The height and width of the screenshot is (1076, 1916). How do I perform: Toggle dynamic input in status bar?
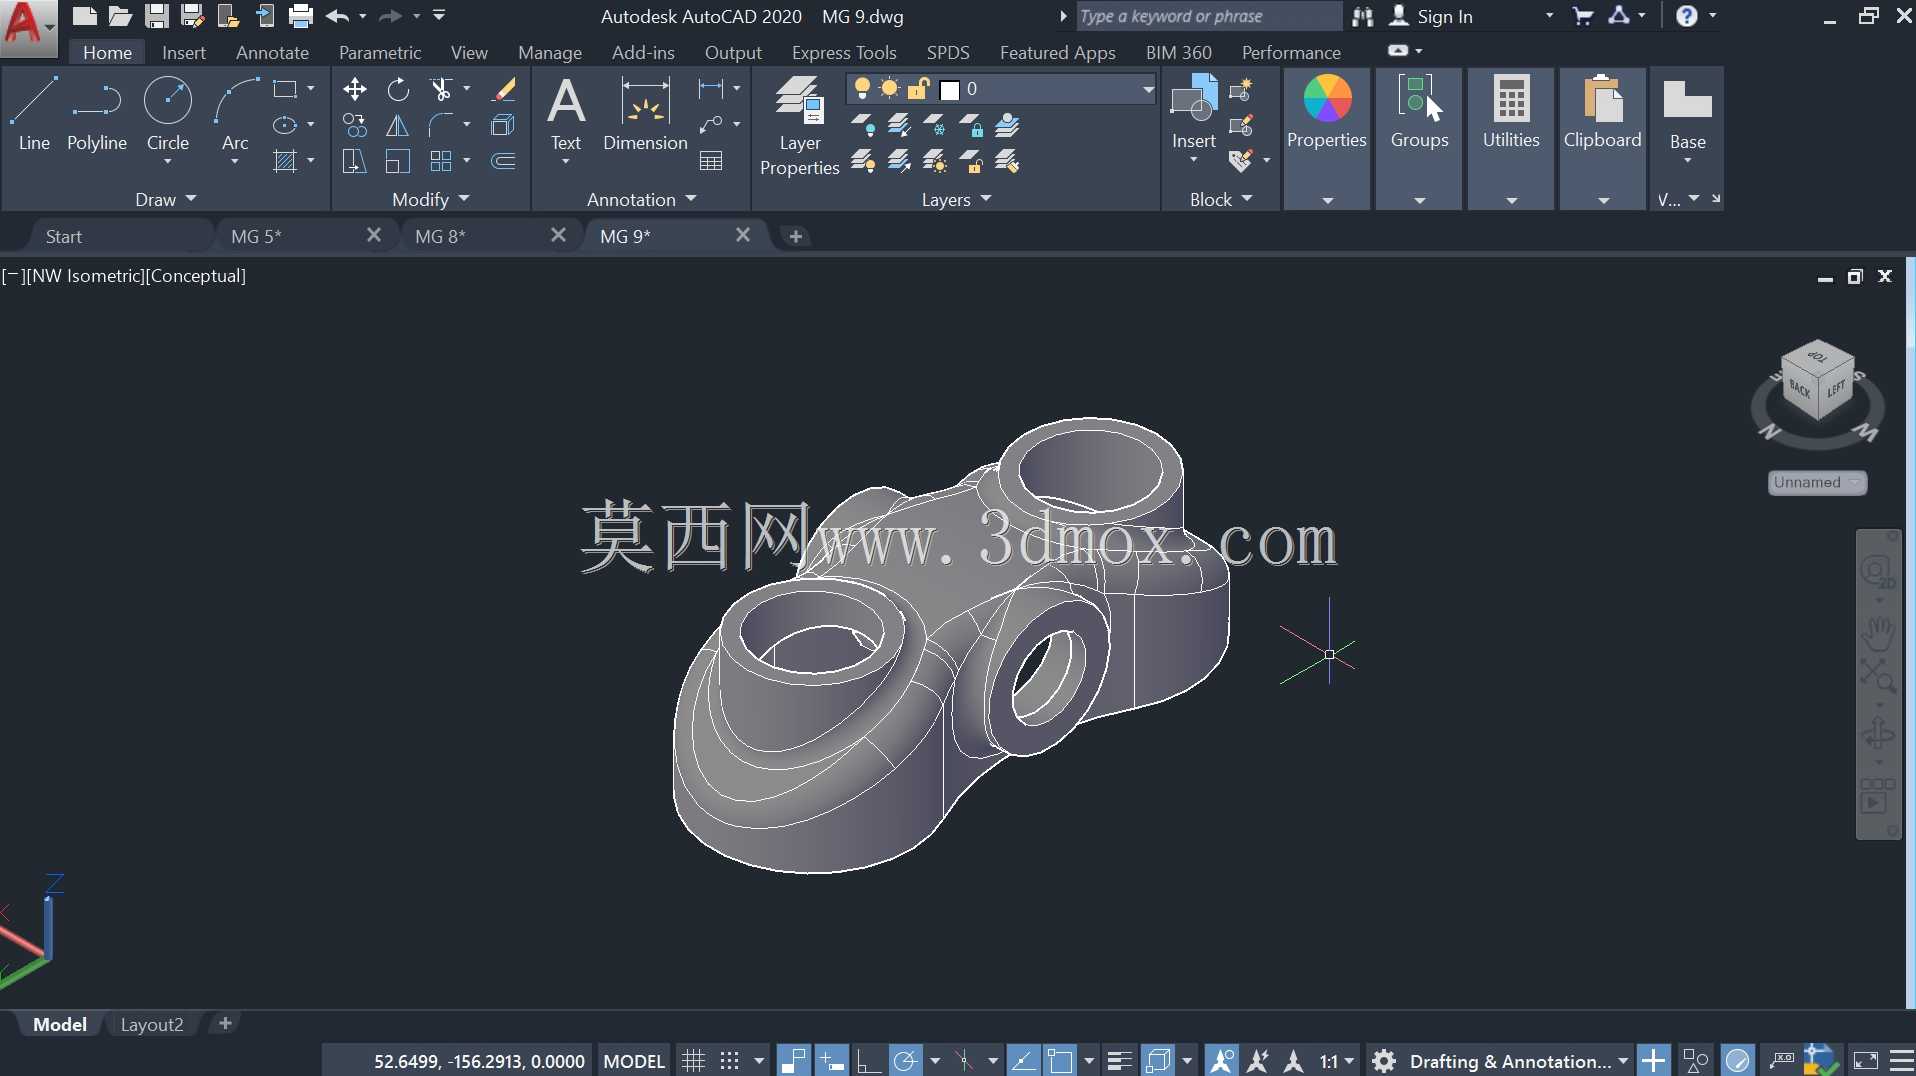(830, 1061)
